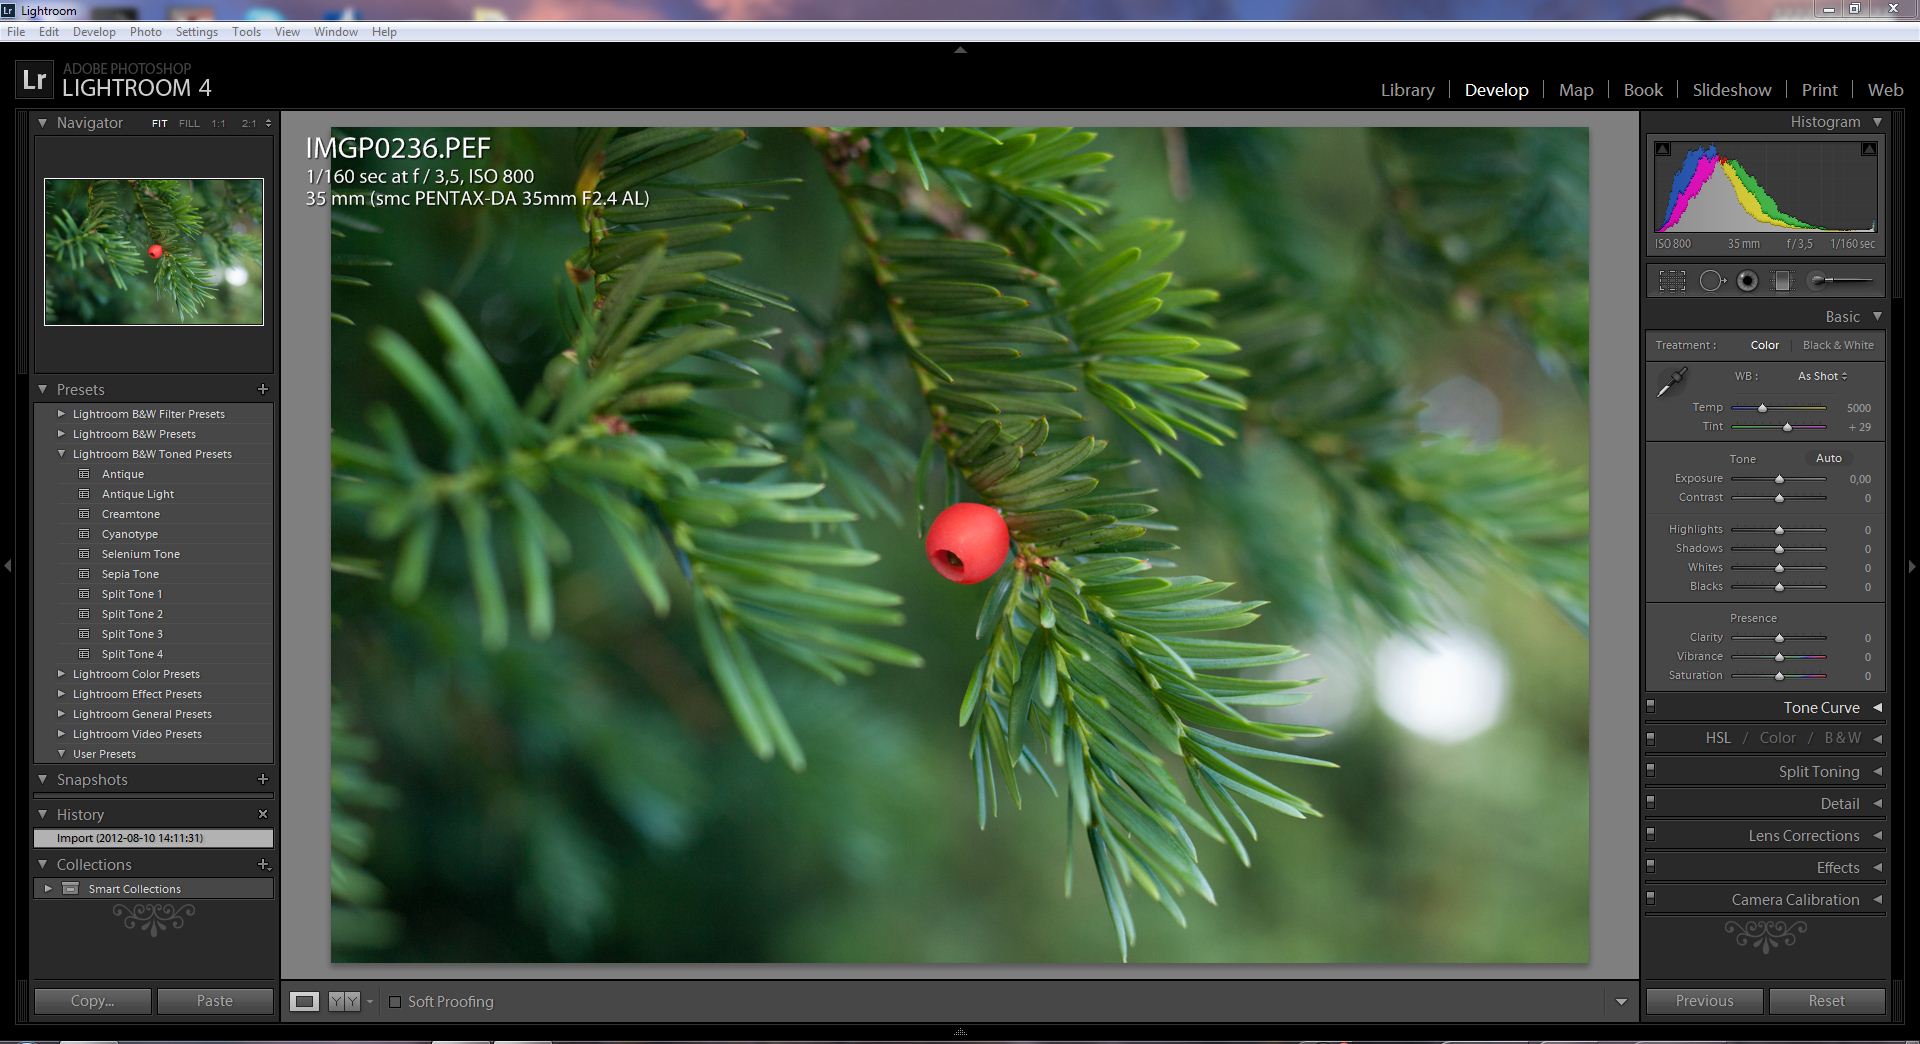Switch to Loupe view icon in toolbar
The height and width of the screenshot is (1044, 1920).
(x=305, y=1001)
